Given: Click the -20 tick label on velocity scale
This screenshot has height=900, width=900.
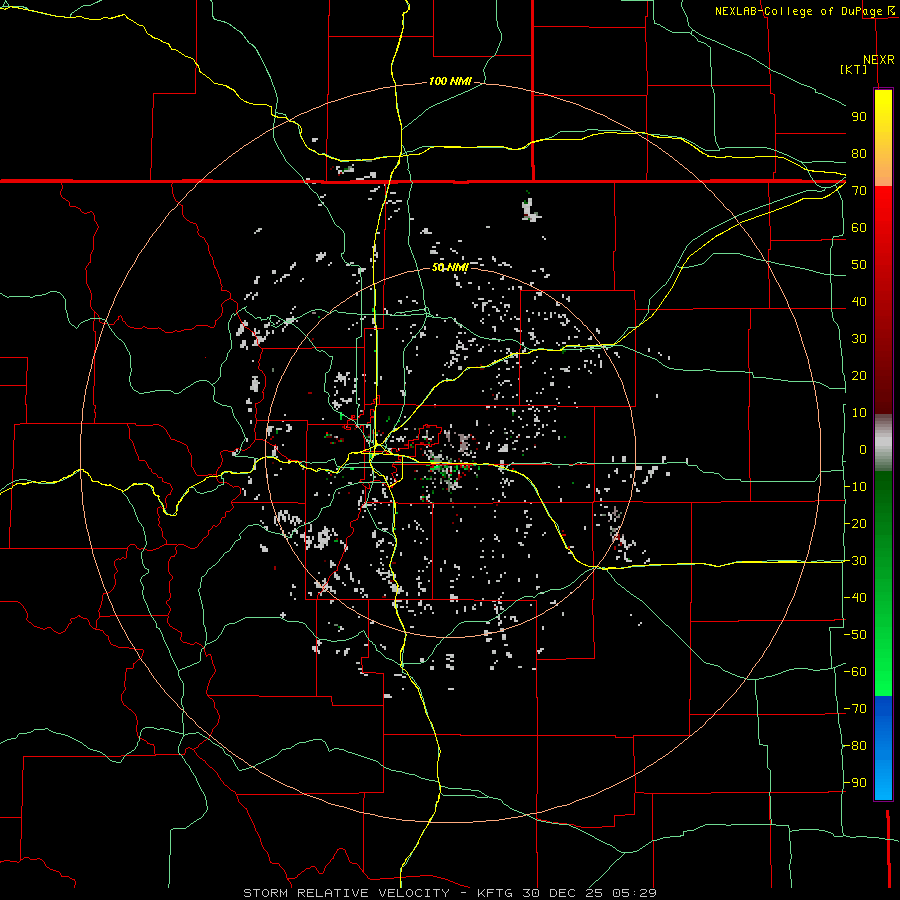Looking at the screenshot, I should pos(855,524).
